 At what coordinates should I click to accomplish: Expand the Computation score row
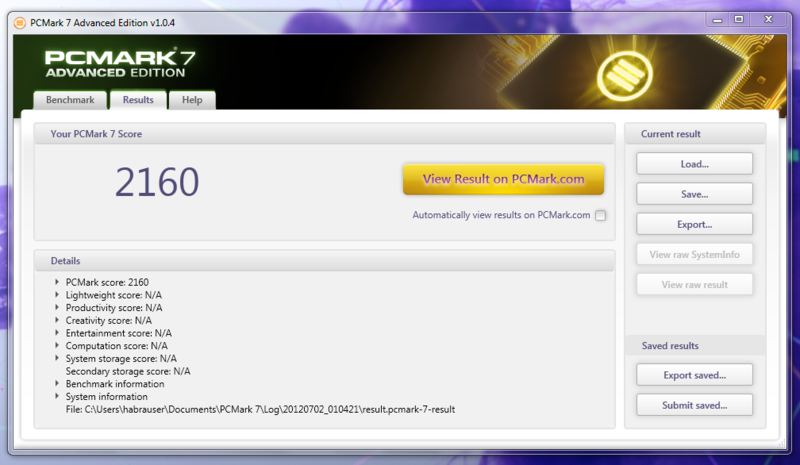57,346
